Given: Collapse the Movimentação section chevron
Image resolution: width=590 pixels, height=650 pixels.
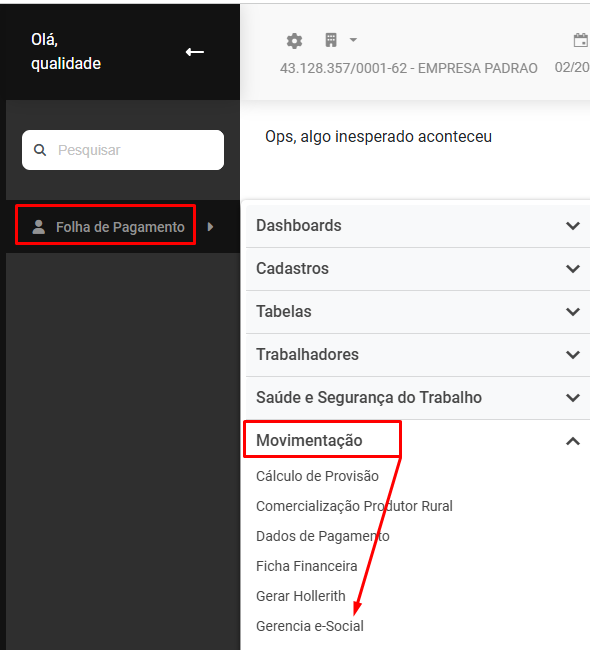Looking at the screenshot, I should tap(573, 441).
